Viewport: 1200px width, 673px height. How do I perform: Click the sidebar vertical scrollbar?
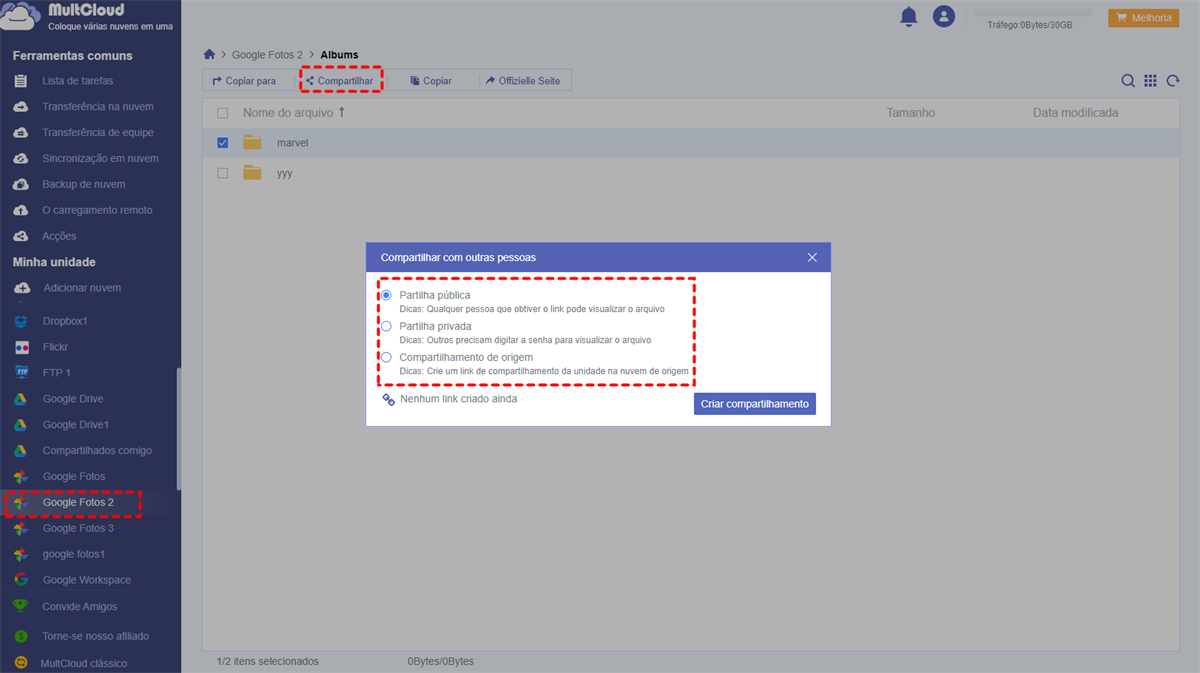(179, 429)
